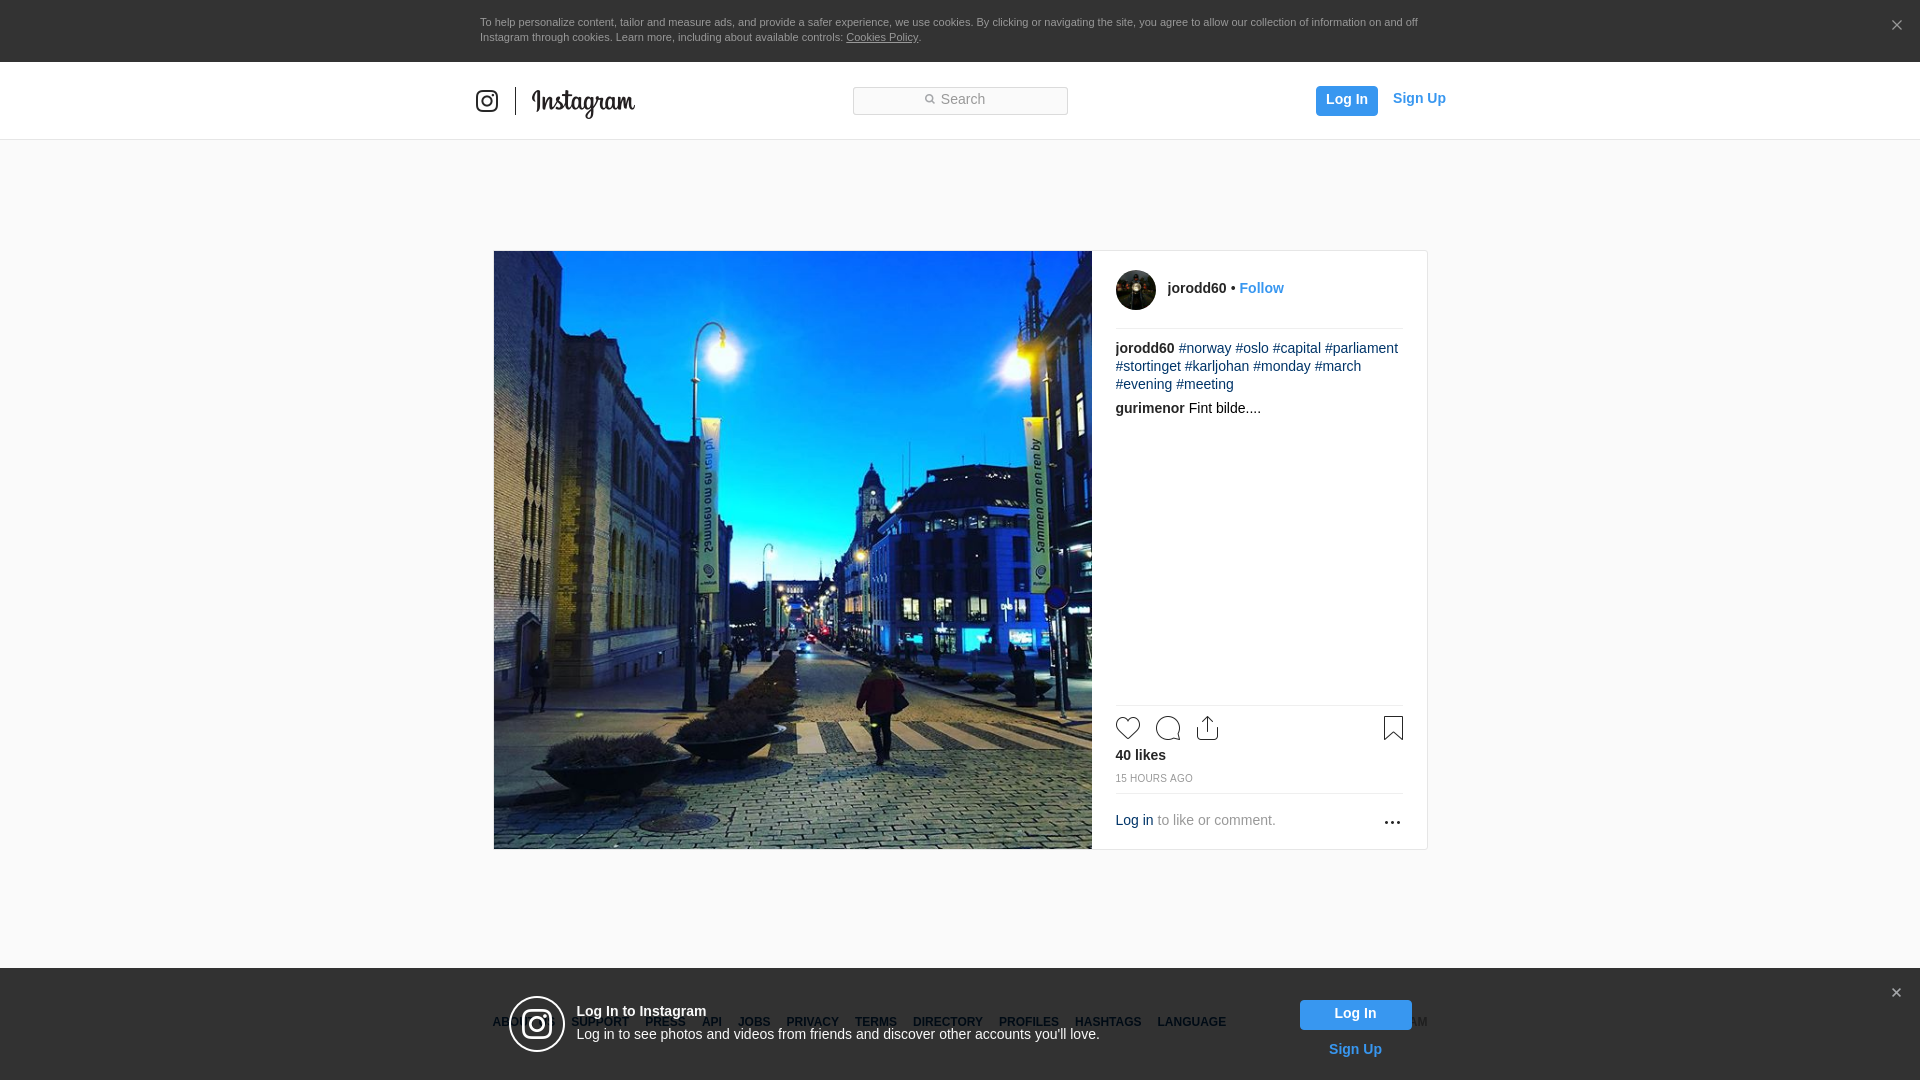Close the Log In to Instagram banner
Viewport: 1920px width, 1080px height.
tap(1896, 993)
